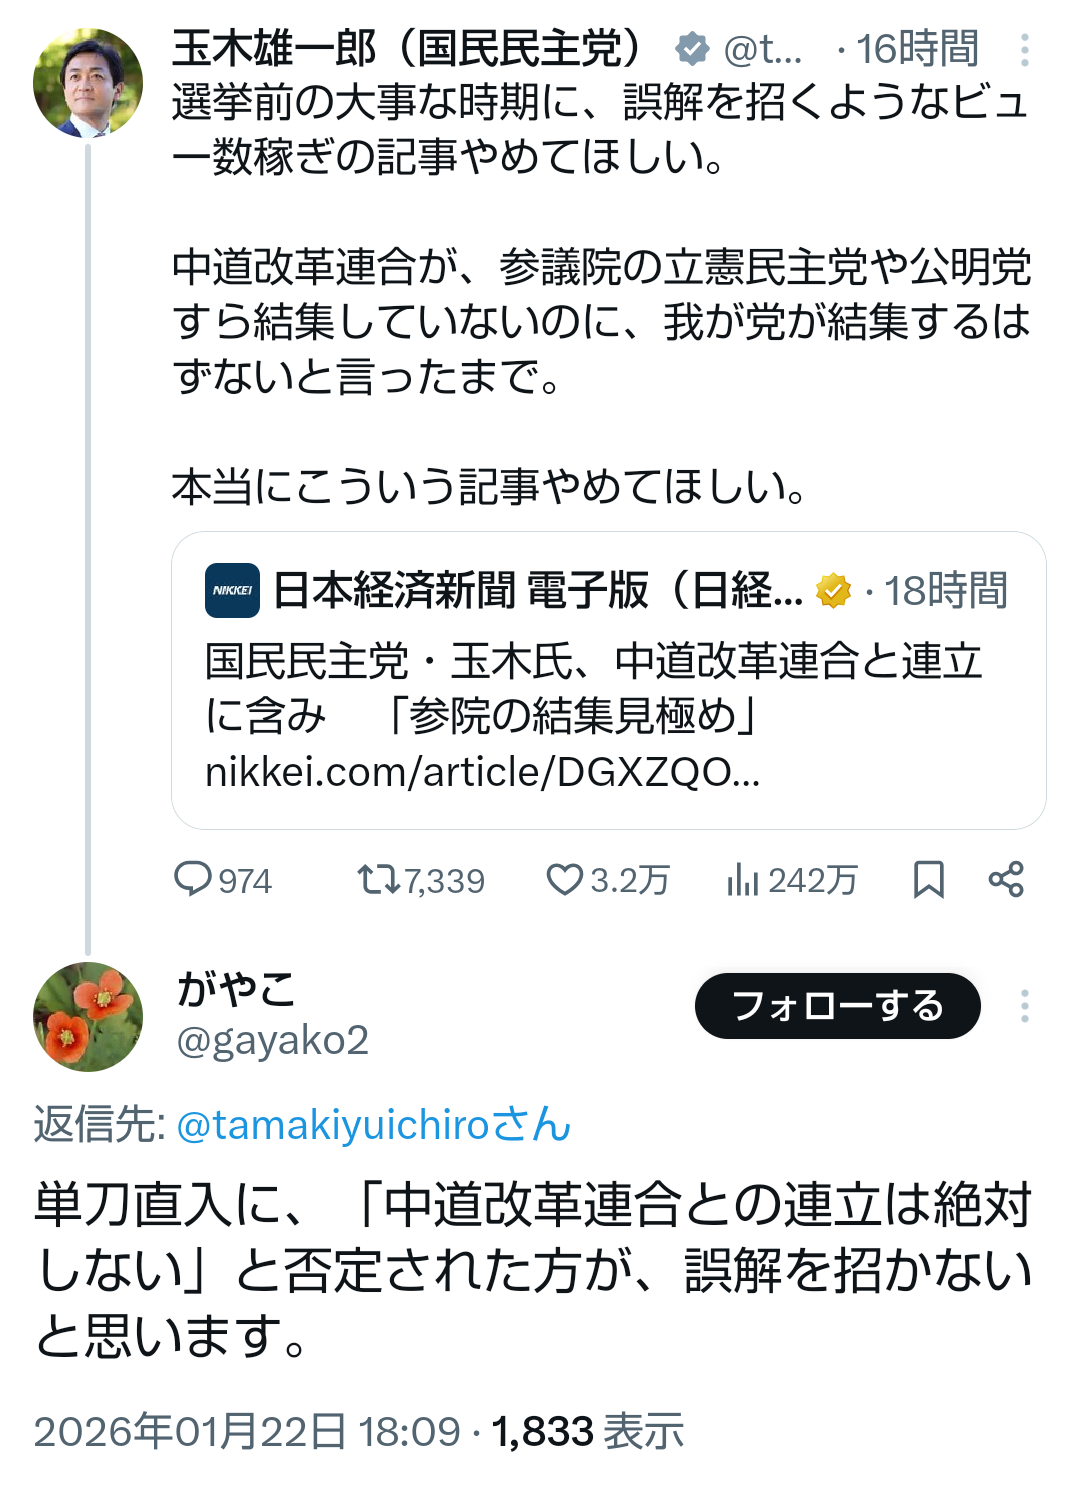
Task: Click the gold verified badge on 日経
Action: coord(833,590)
